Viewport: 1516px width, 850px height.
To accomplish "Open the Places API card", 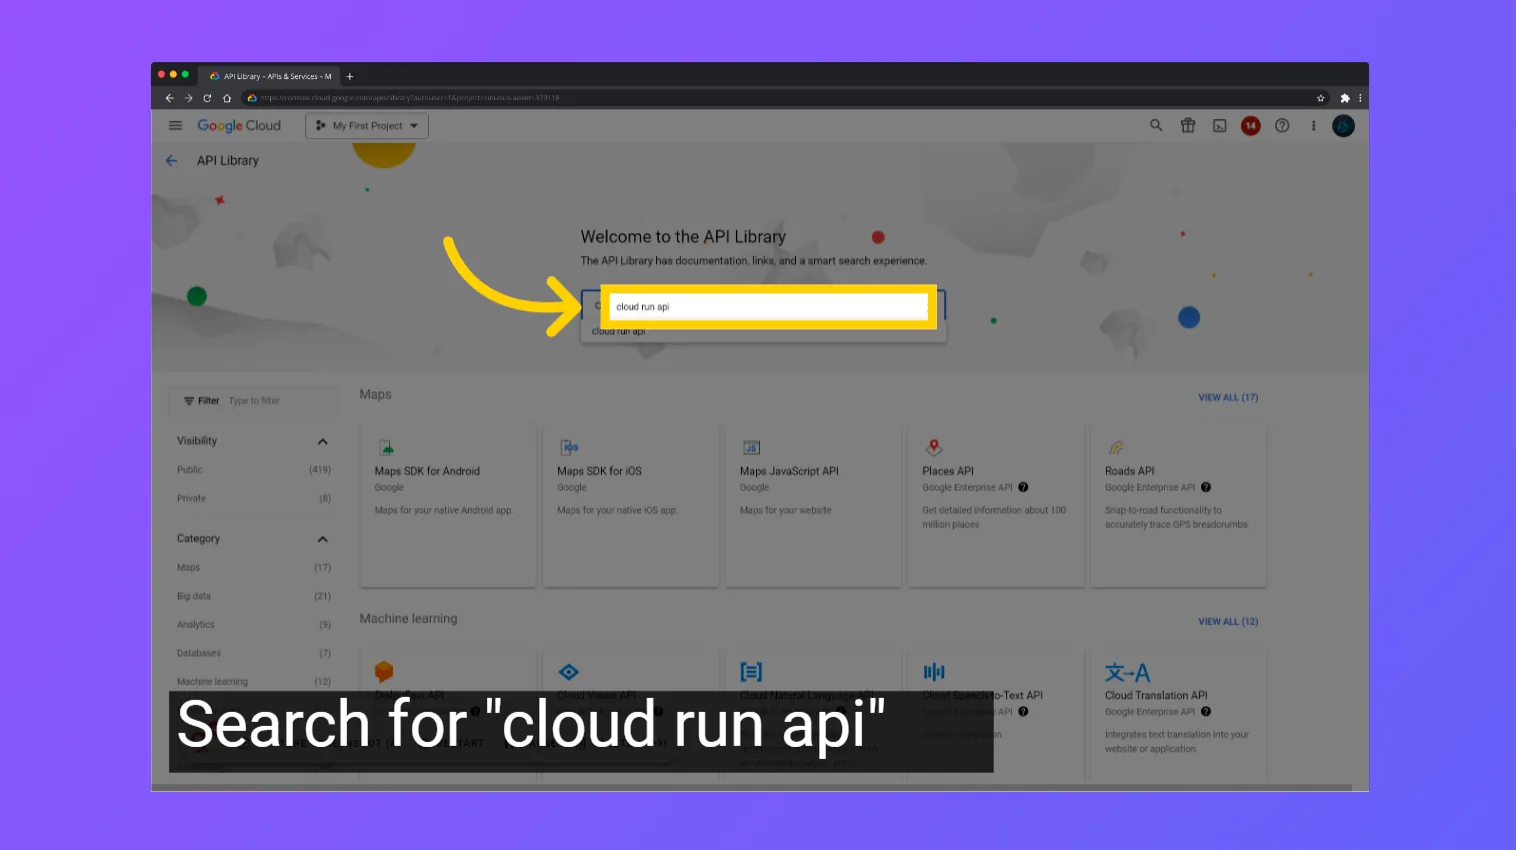I will 995,506.
